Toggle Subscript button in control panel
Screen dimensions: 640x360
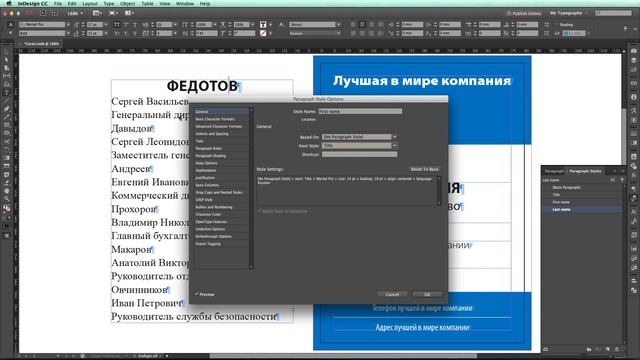(x=126, y=33)
